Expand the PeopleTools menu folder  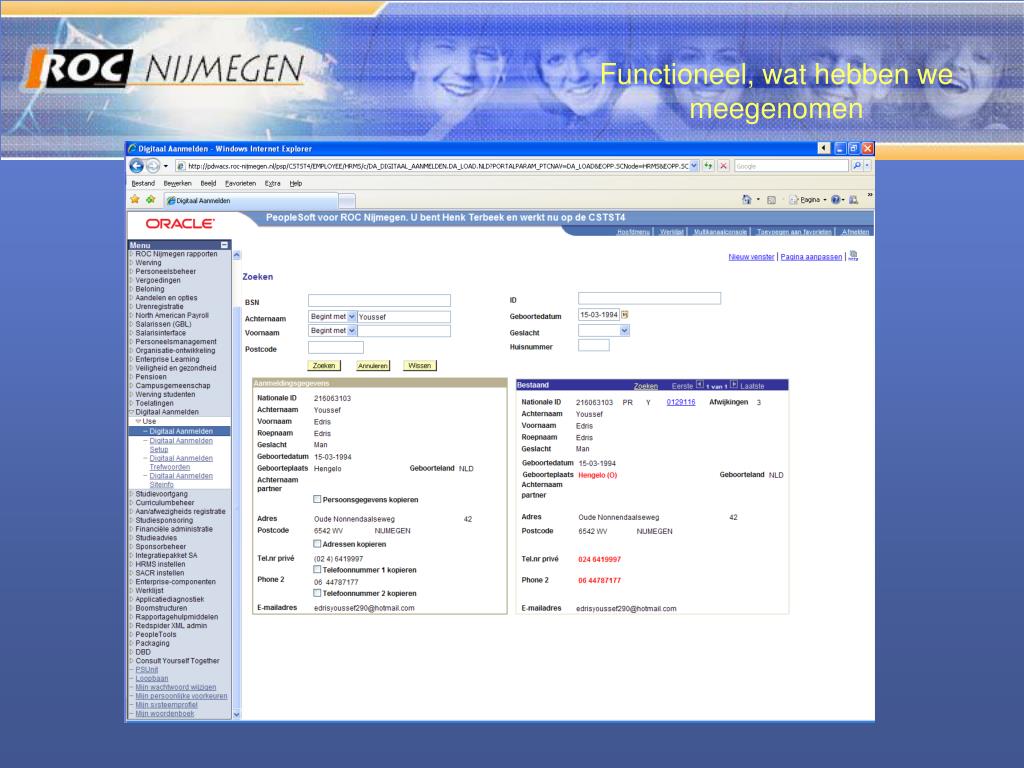pos(131,635)
